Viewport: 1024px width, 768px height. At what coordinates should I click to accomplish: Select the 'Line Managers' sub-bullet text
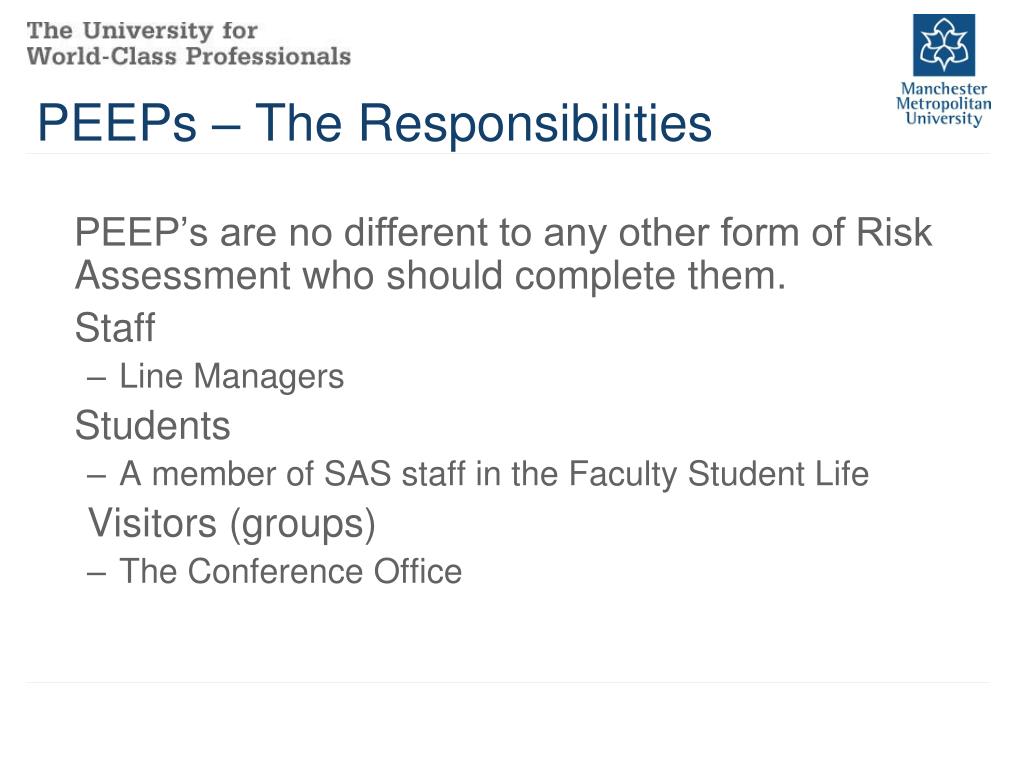tap(231, 377)
